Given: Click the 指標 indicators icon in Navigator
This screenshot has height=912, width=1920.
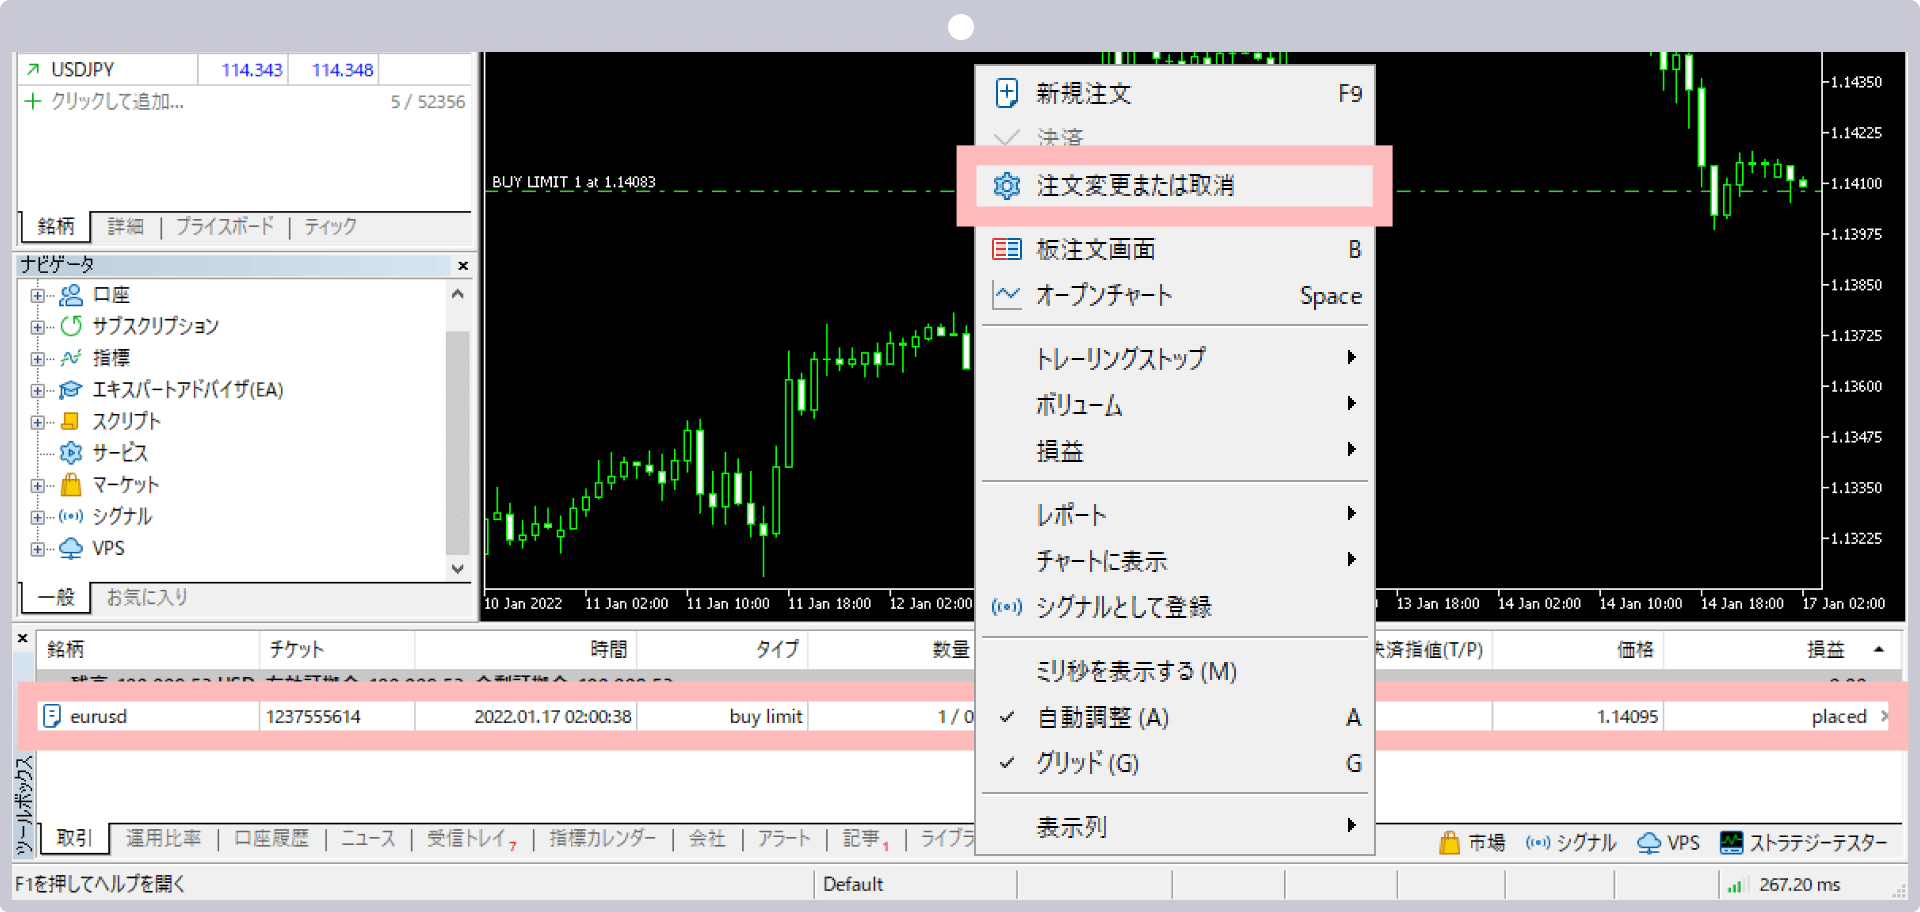Looking at the screenshot, I should 71,358.
